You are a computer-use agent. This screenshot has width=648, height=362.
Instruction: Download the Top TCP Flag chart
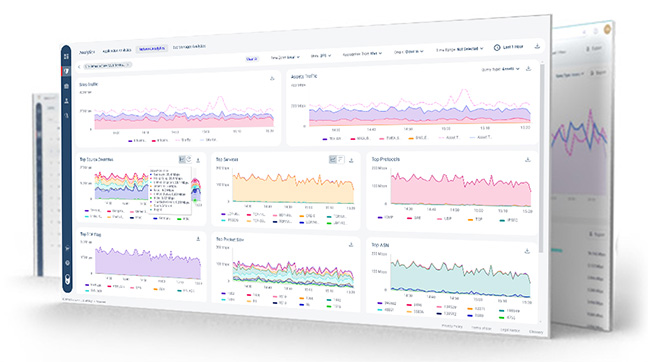tap(198, 239)
